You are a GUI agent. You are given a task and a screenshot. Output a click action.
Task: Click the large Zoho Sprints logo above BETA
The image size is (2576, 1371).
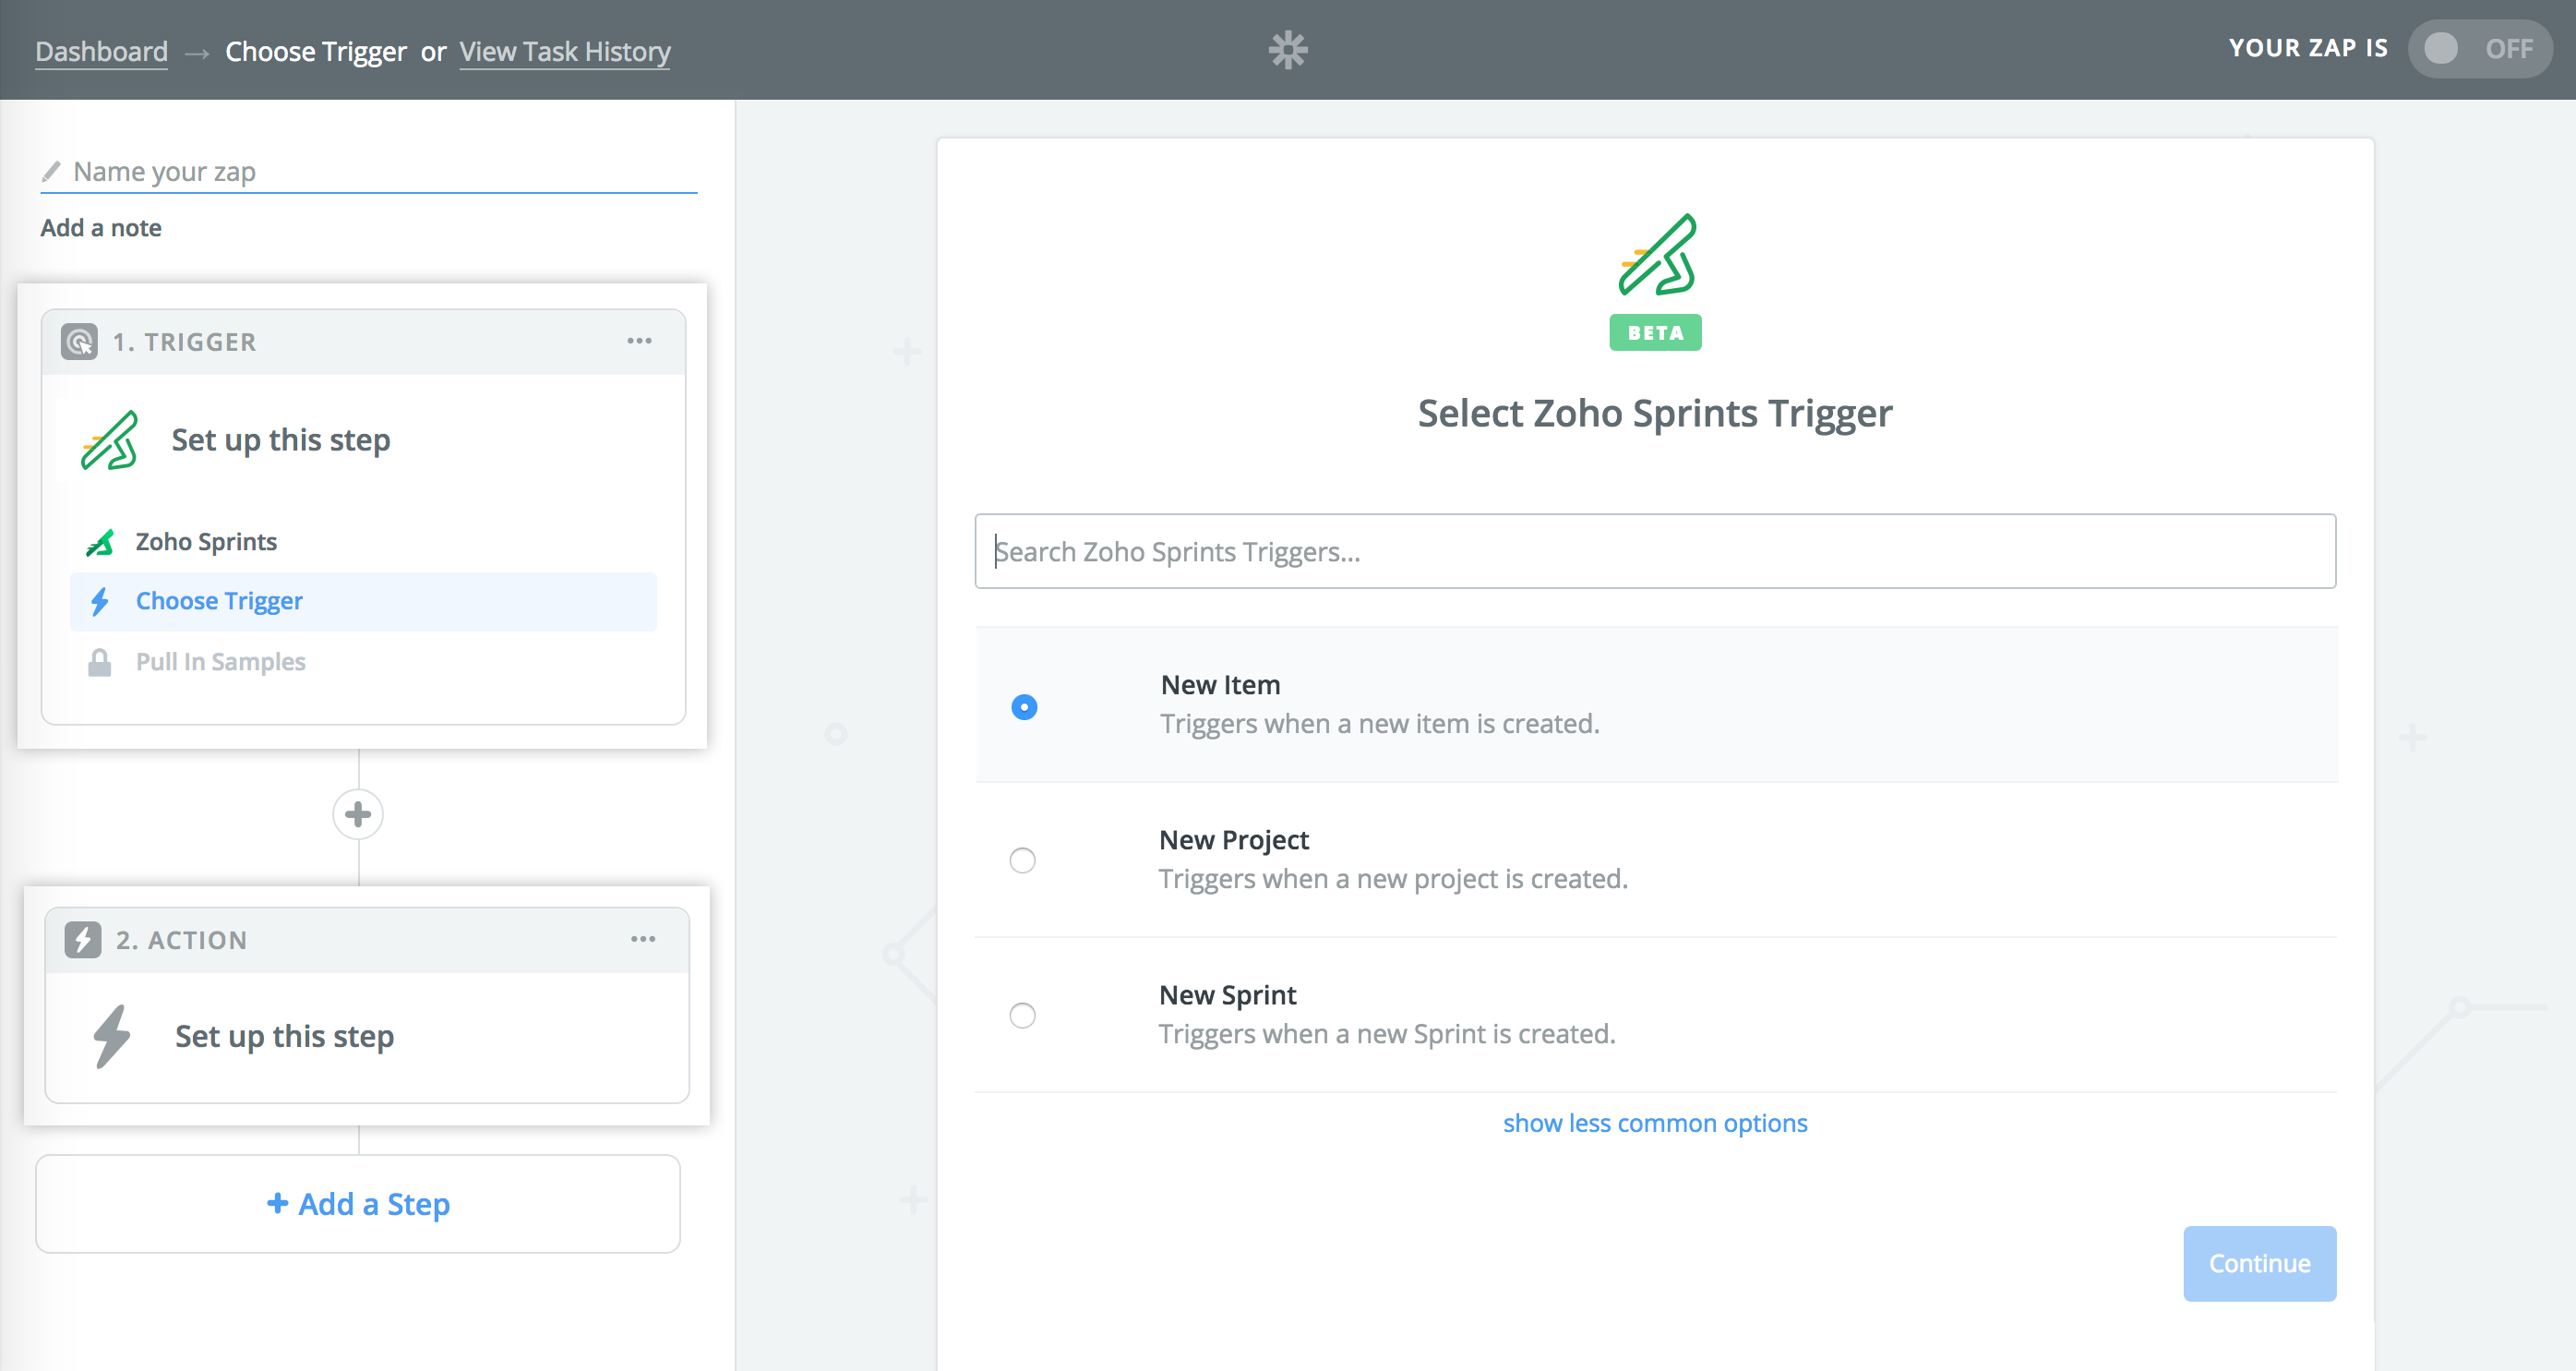pyautogui.click(x=1656, y=255)
